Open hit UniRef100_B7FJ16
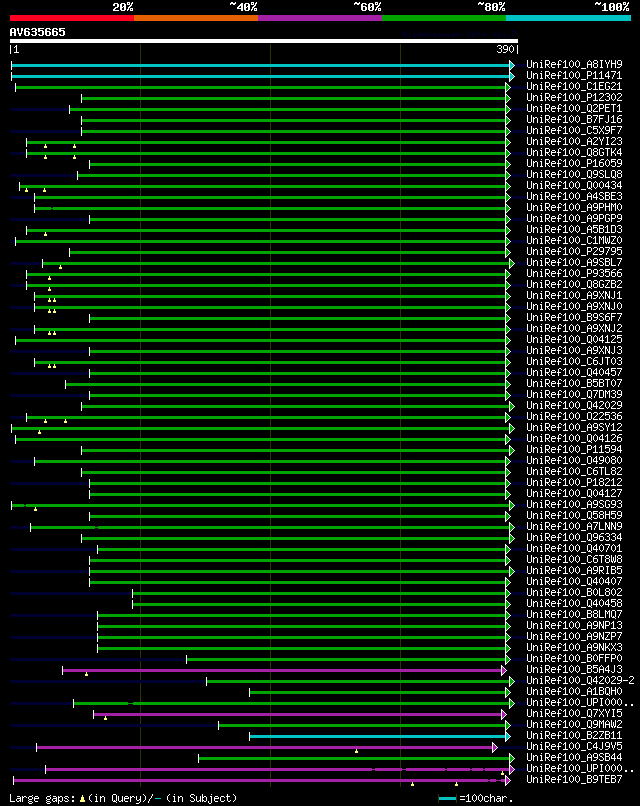Image resolution: width=640 pixels, height=806 pixels. (574, 119)
